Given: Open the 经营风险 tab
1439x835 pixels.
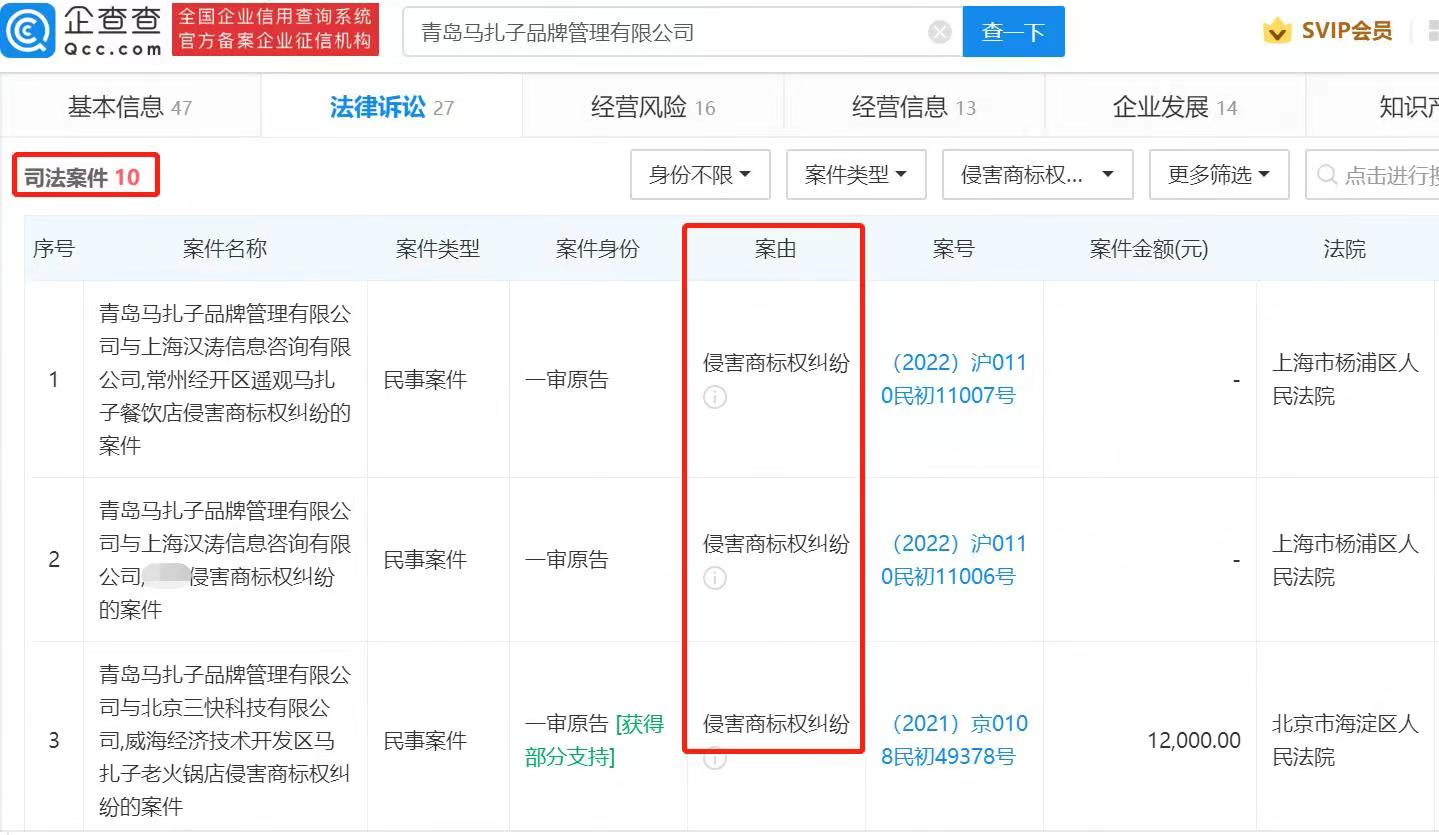Looking at the screenshot, I should tap(653, 107).
